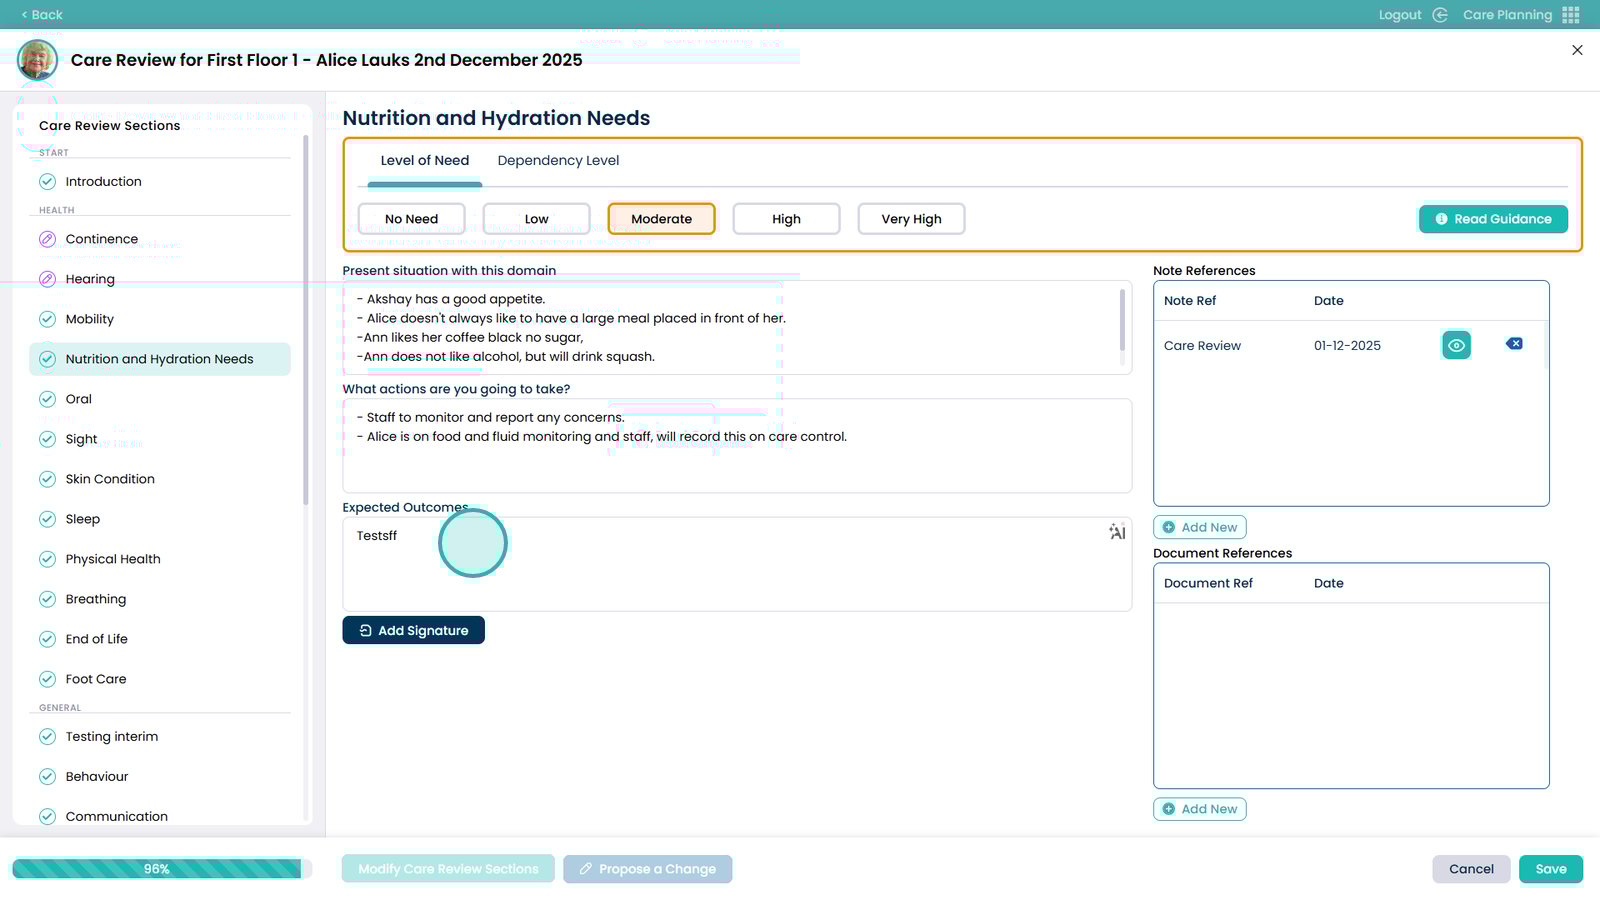Screen dimensions: 1600x900
Task: Set level of need to No Need
Action: coord(411,219)
